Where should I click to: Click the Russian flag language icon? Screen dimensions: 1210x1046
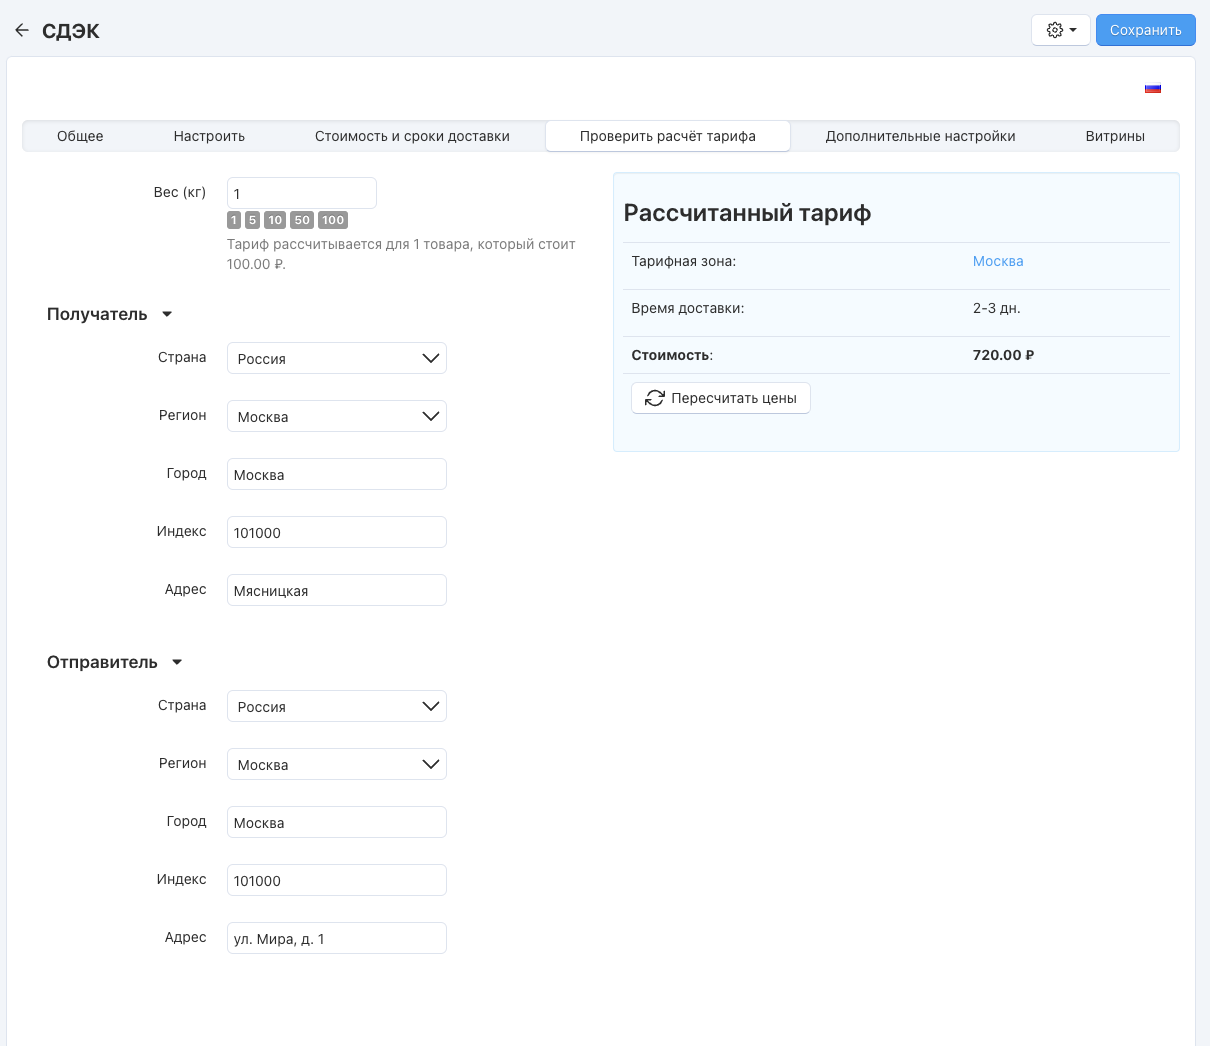pos(1153,88)
